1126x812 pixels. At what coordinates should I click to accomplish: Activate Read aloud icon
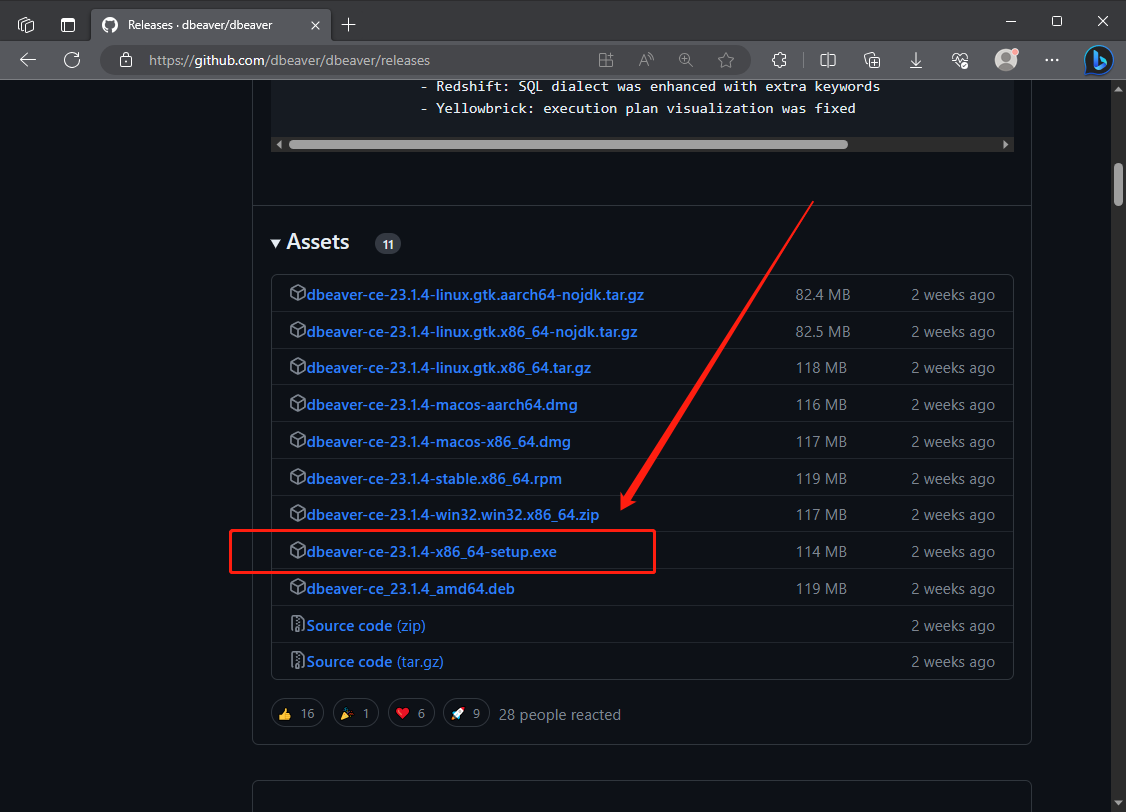click(646, 60)
